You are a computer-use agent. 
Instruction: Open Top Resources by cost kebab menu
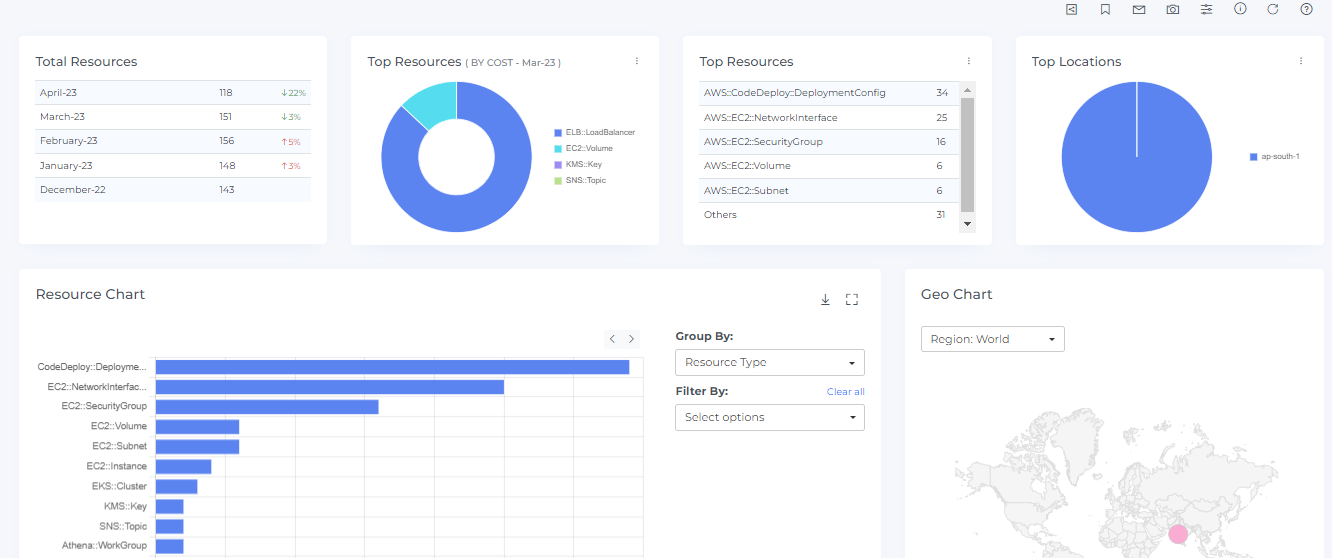pyautogui.click(x=637, y=61)
